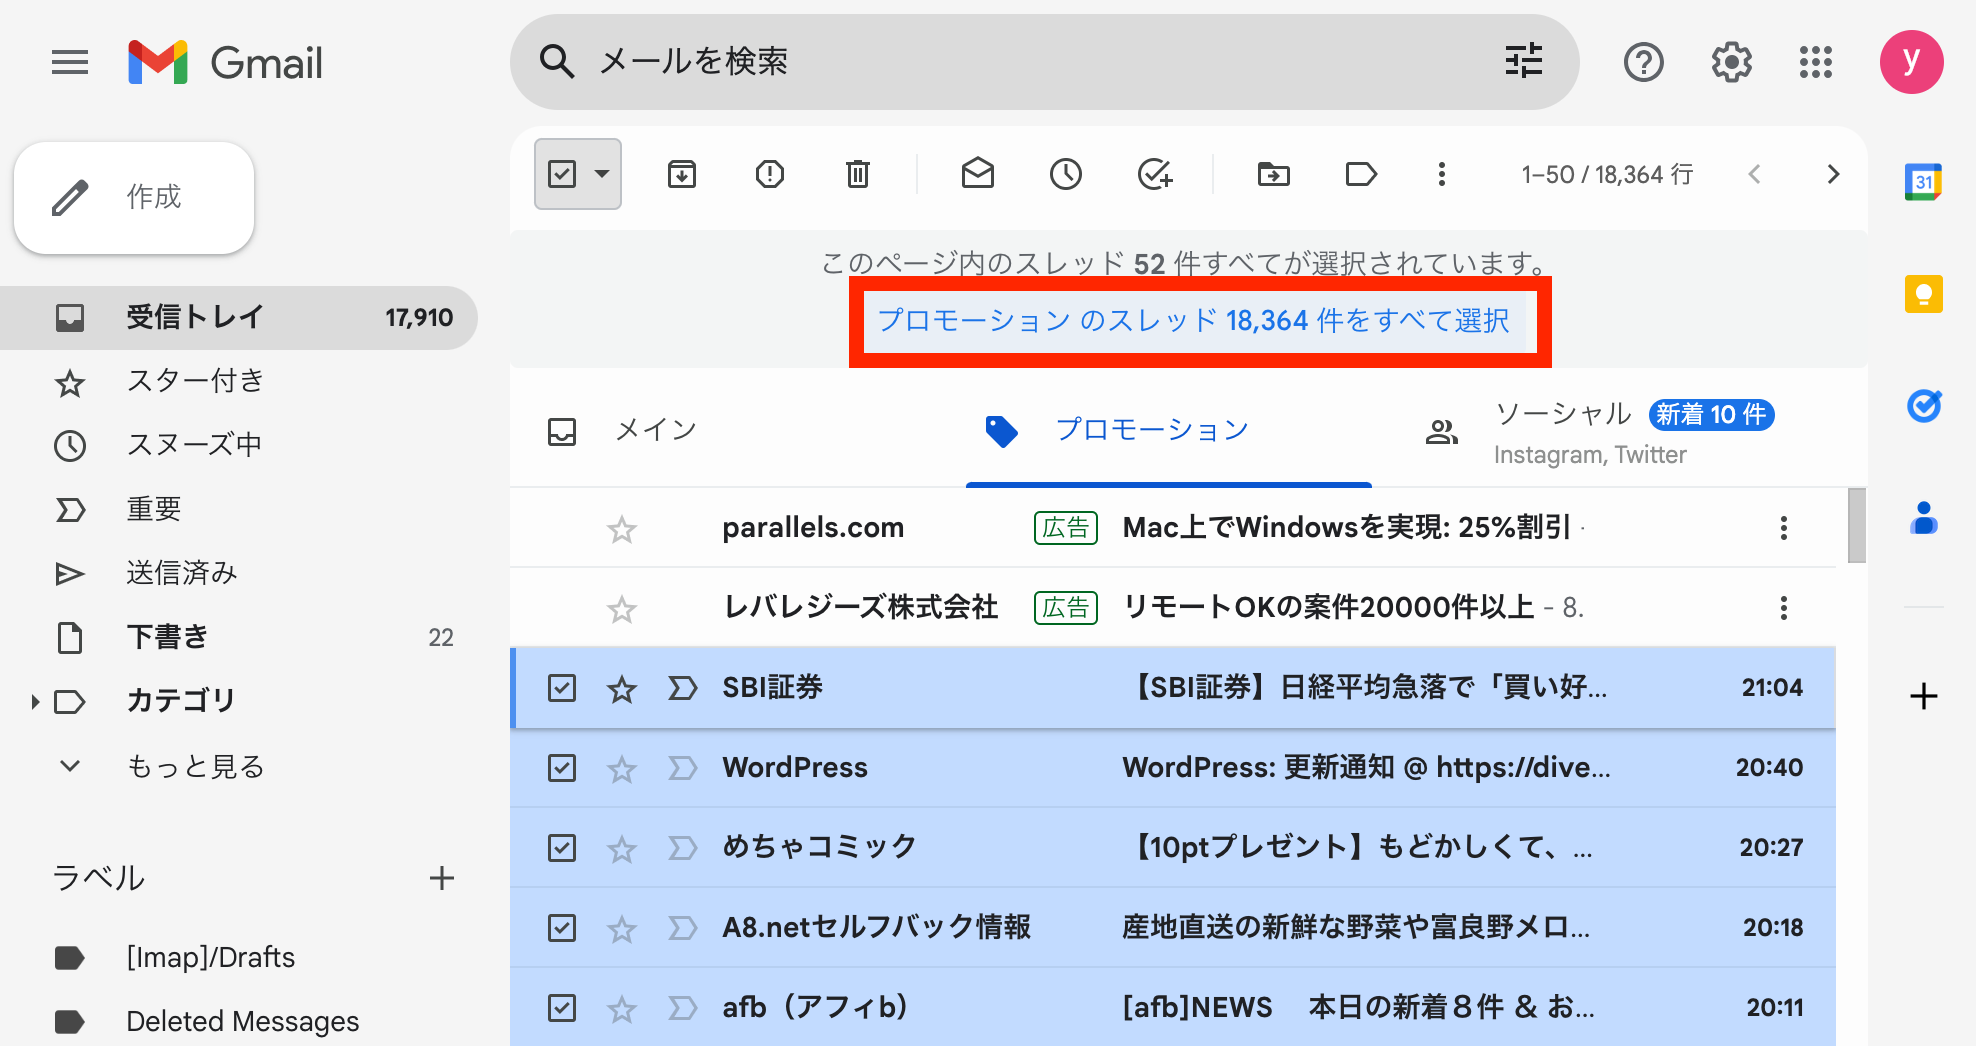Toggle importance marker on SBI証券 email
The image size is (1976, 1046).
pyautogui.click(x=682, y=688)
